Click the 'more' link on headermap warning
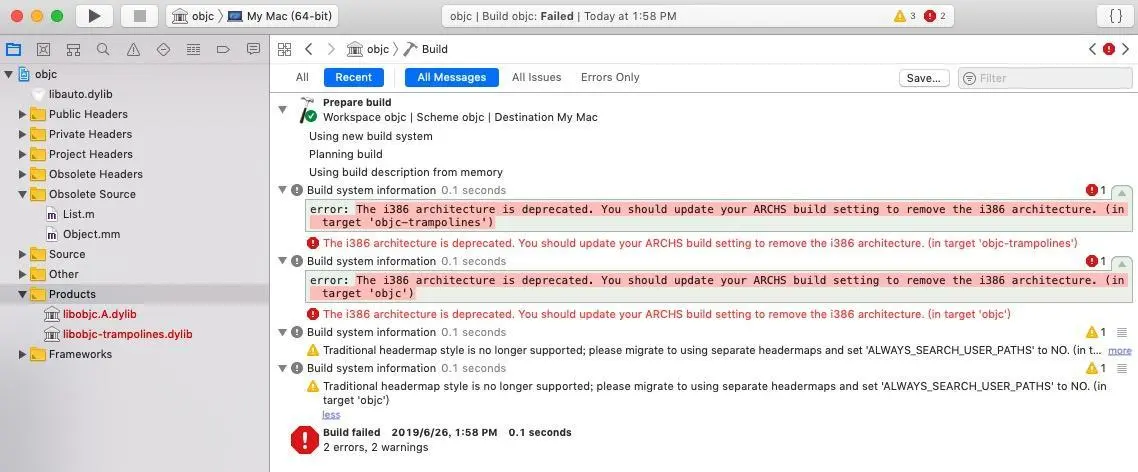 (1120, 351)
